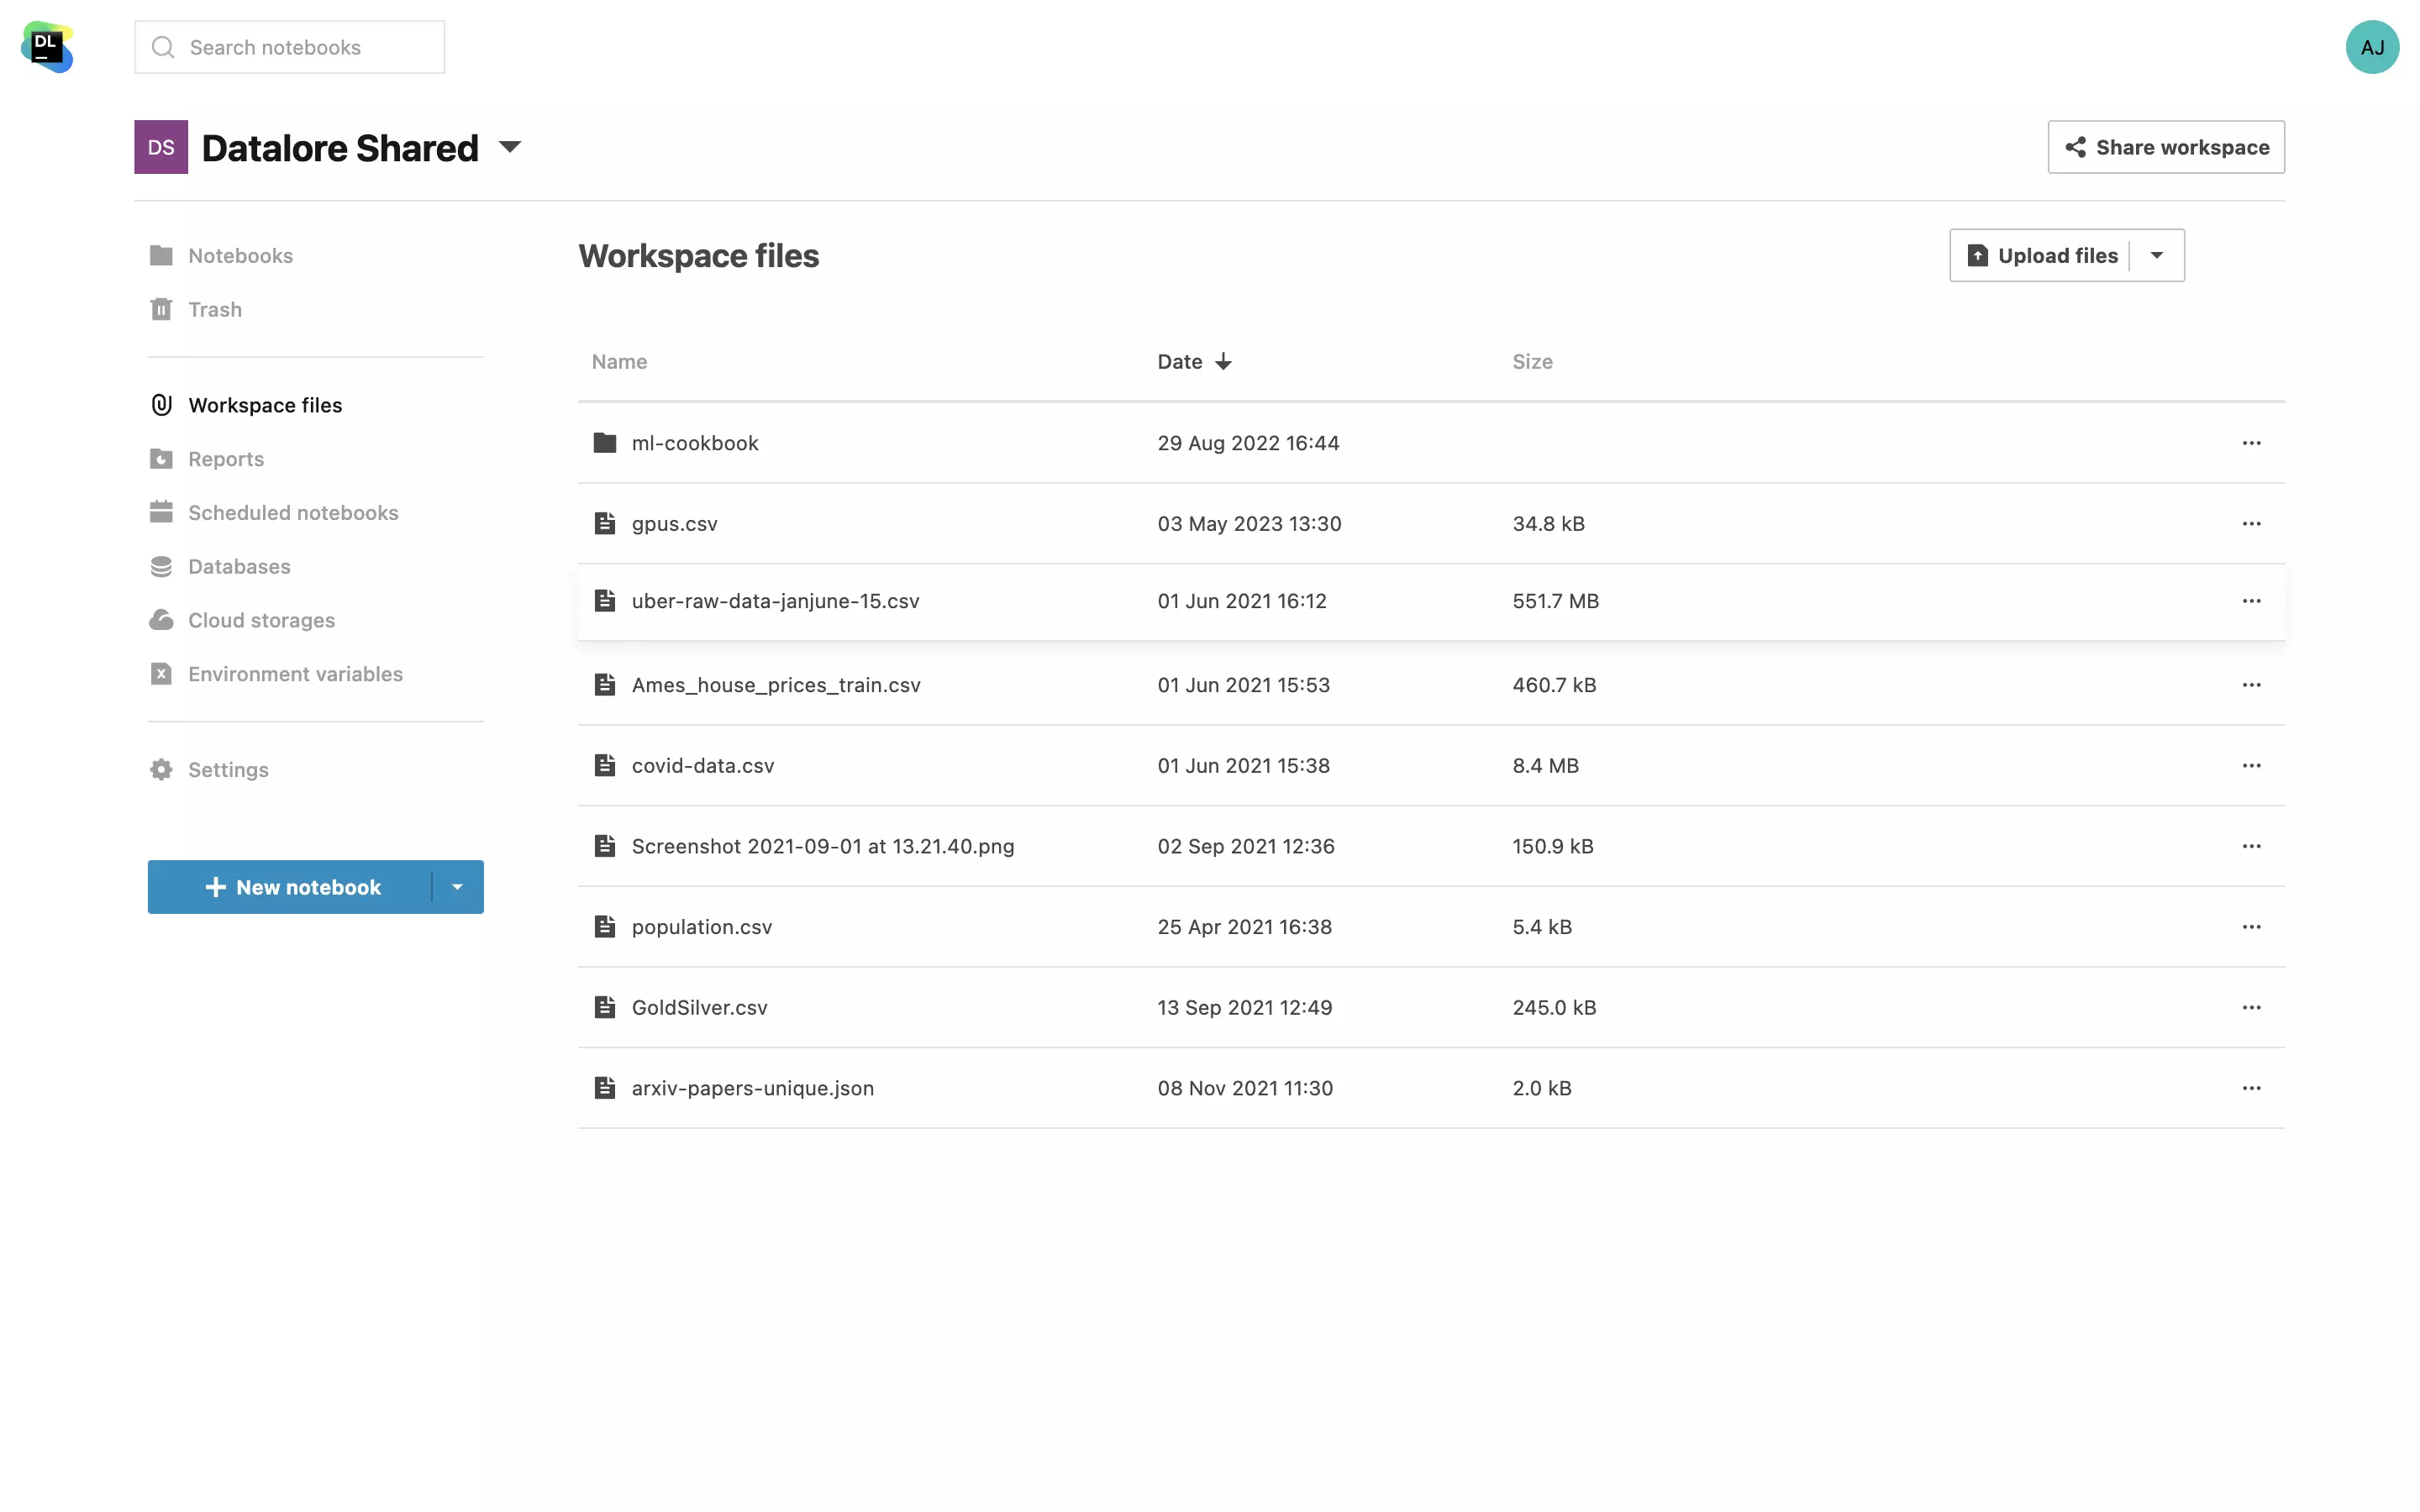Switch to Notebooks in the sidebar
This screenshot has width=2420, height=1512.
pos(240,256)
